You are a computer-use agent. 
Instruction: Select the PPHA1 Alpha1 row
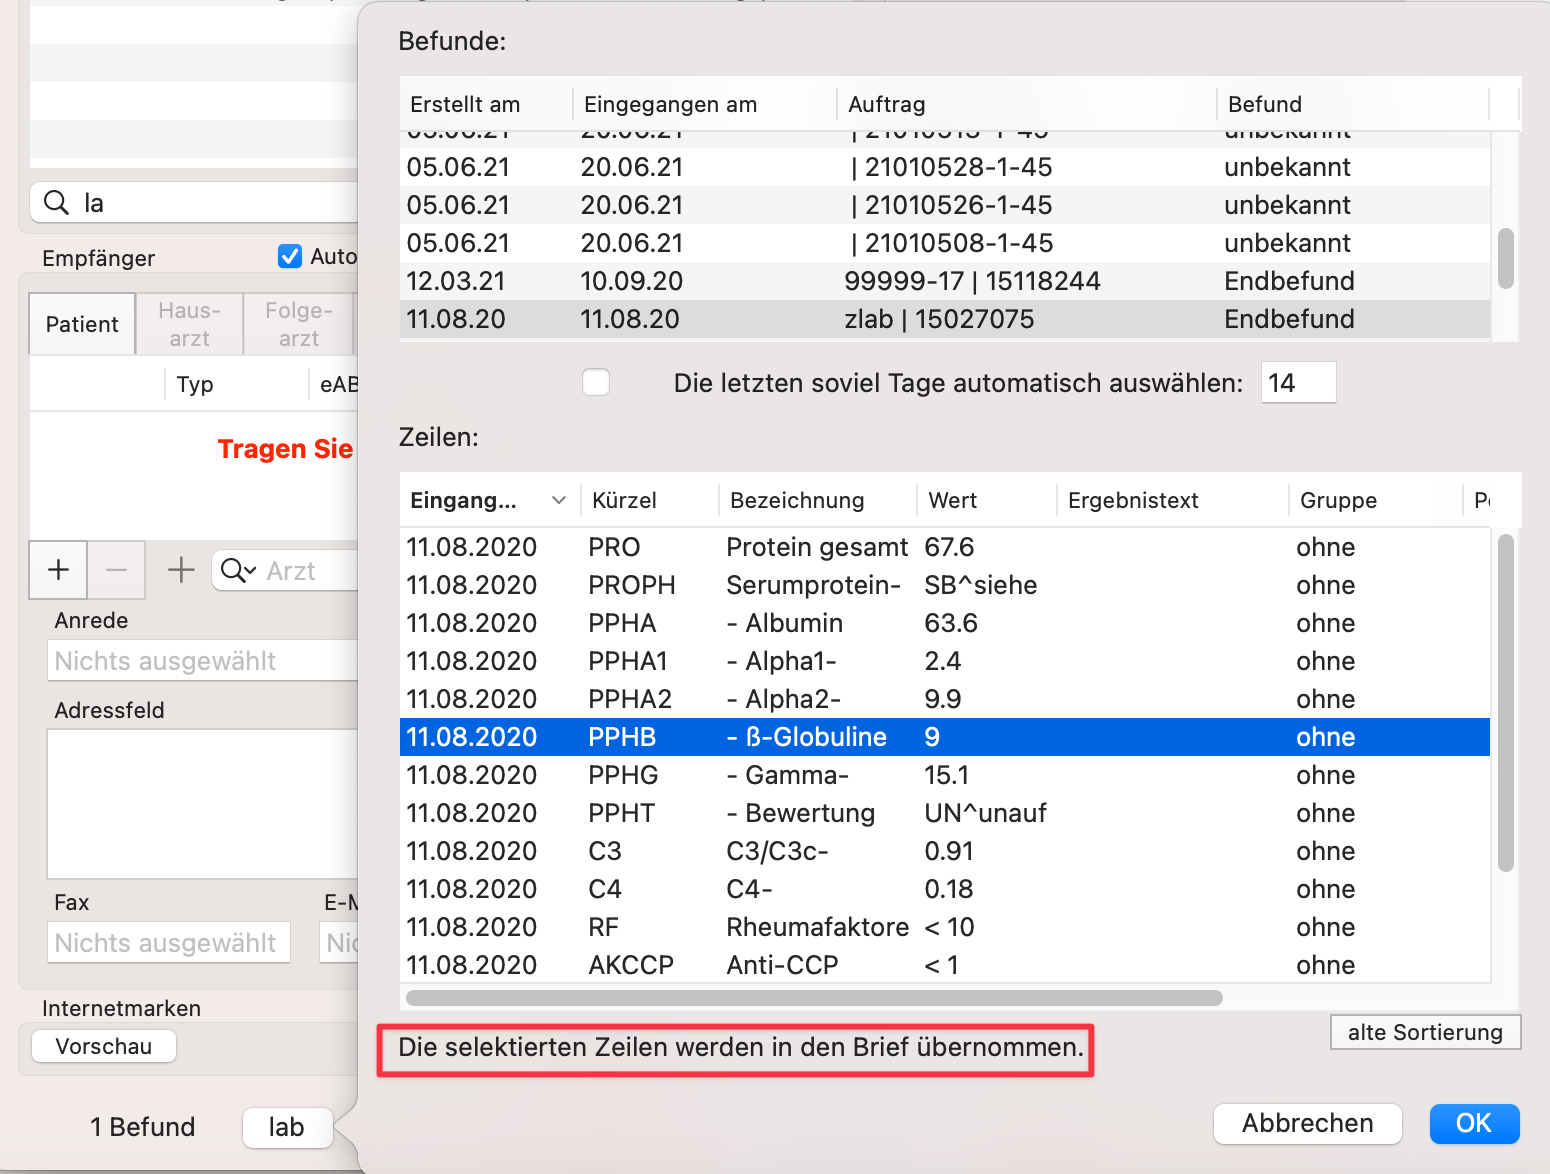click(945, 661)
